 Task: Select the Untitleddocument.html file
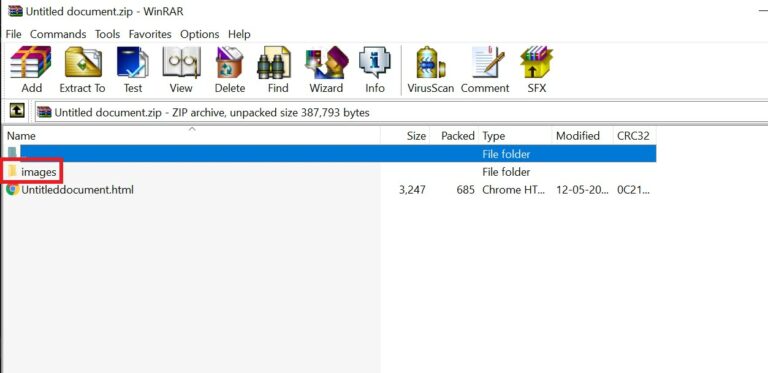click(77, 189)
